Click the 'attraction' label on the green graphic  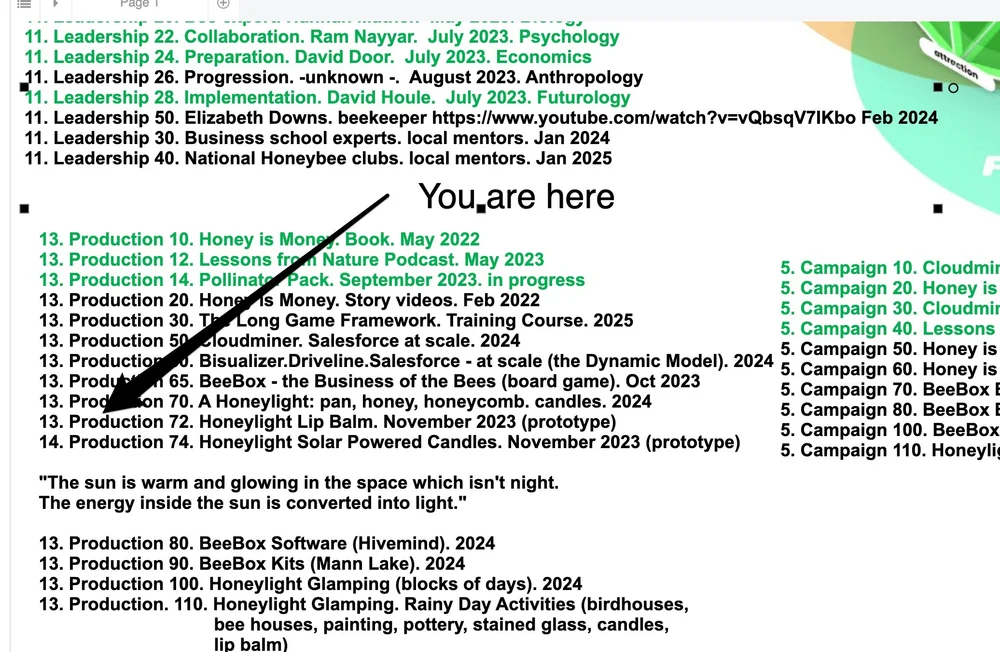pyautogui.click(x=955, y=63)
